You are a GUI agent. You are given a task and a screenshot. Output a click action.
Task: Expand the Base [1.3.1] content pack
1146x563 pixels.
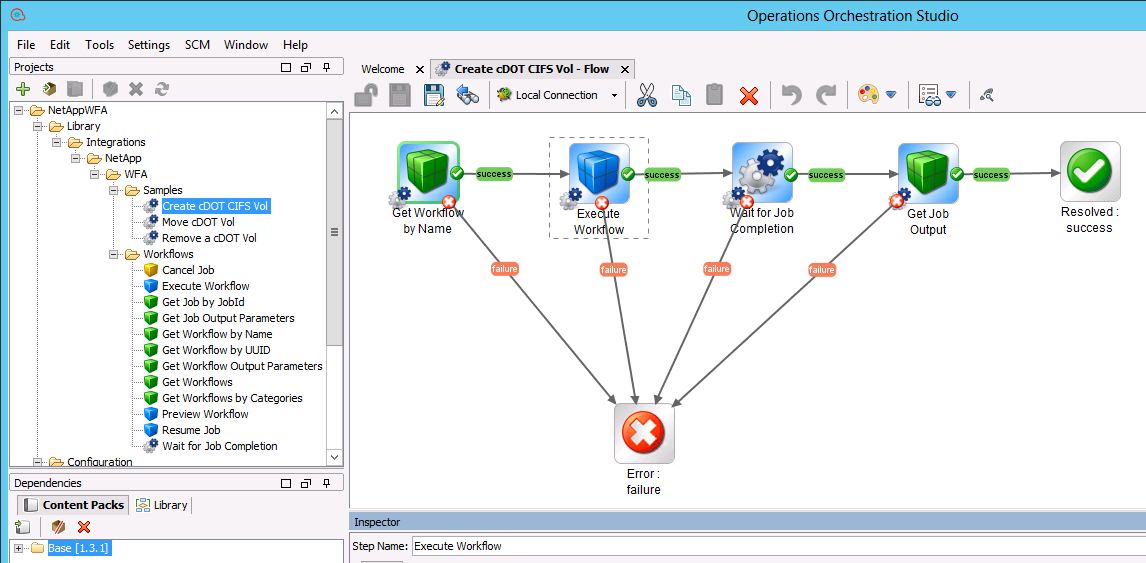[x=18, y=548]
